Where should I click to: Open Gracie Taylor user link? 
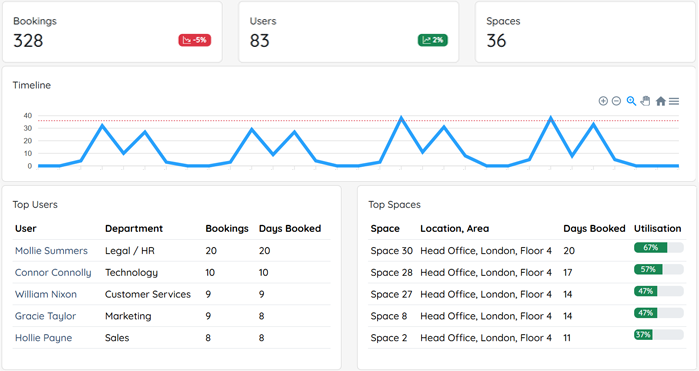point(45,316)
